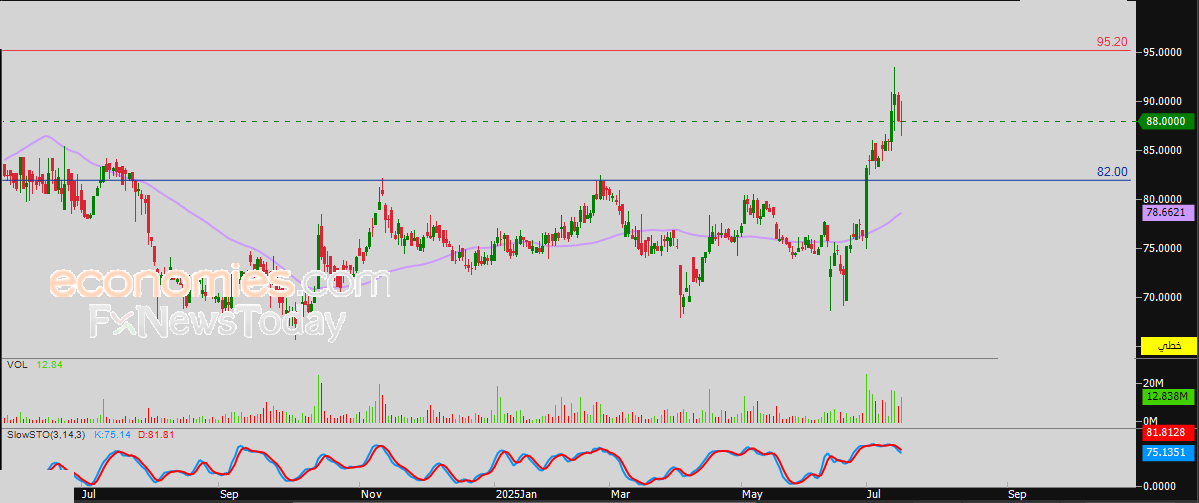The image size is (1199, 503).
Task: Click the 0.0000 stochastic axis label
Action: tap(1158, 485)
